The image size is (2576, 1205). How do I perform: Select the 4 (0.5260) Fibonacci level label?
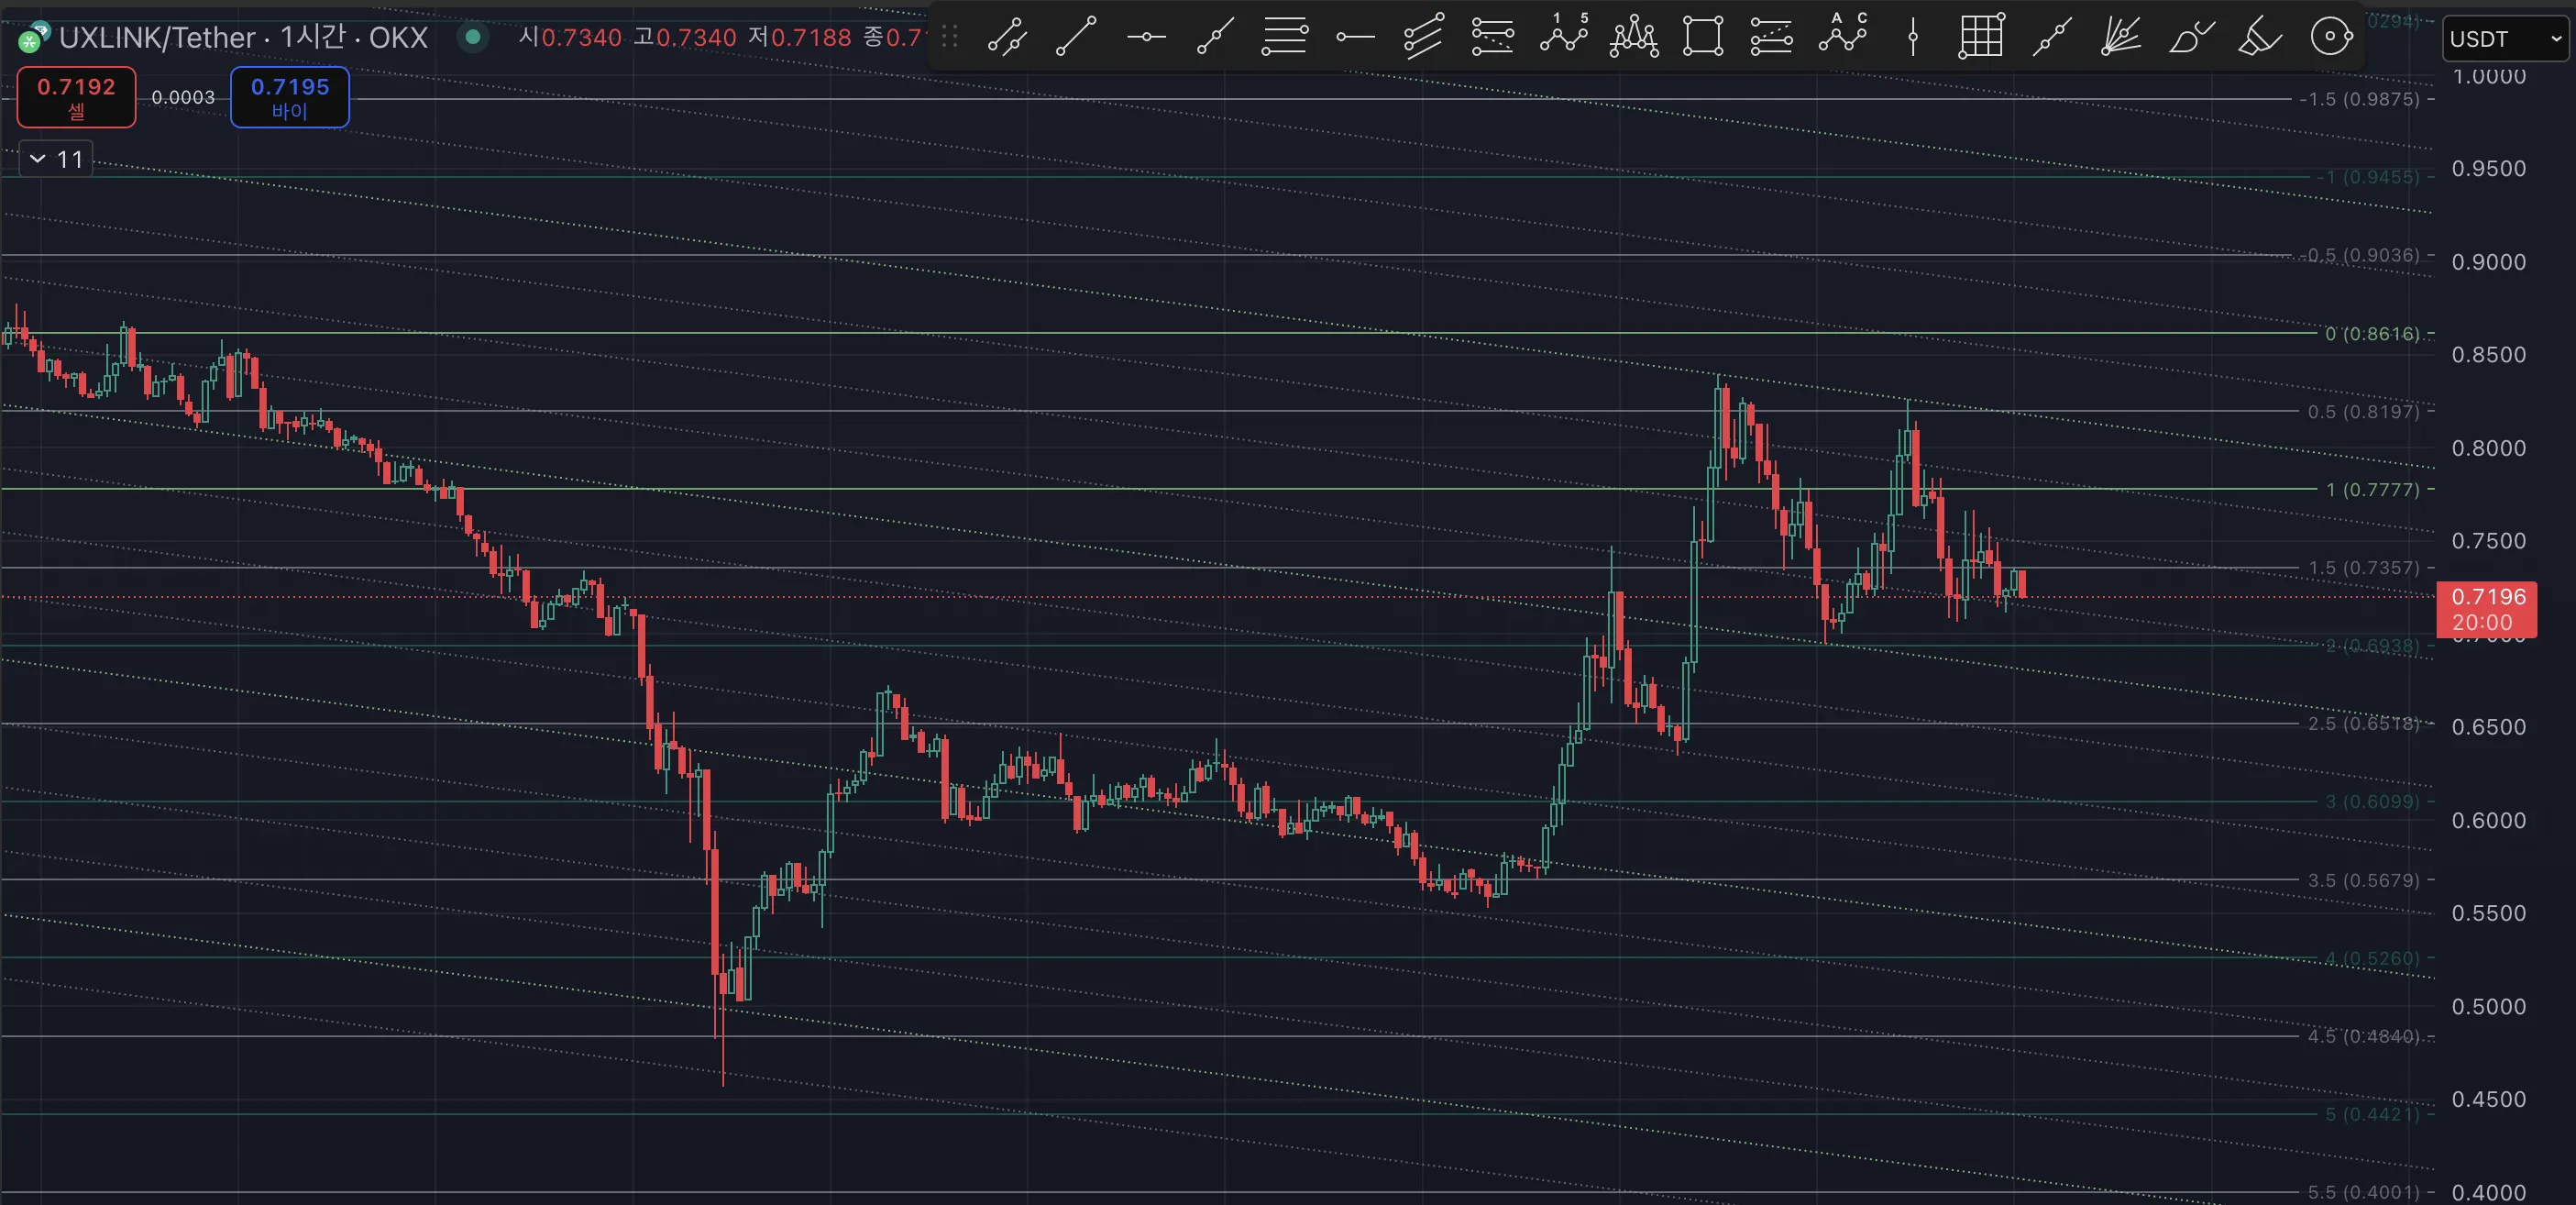point(2372,958)
